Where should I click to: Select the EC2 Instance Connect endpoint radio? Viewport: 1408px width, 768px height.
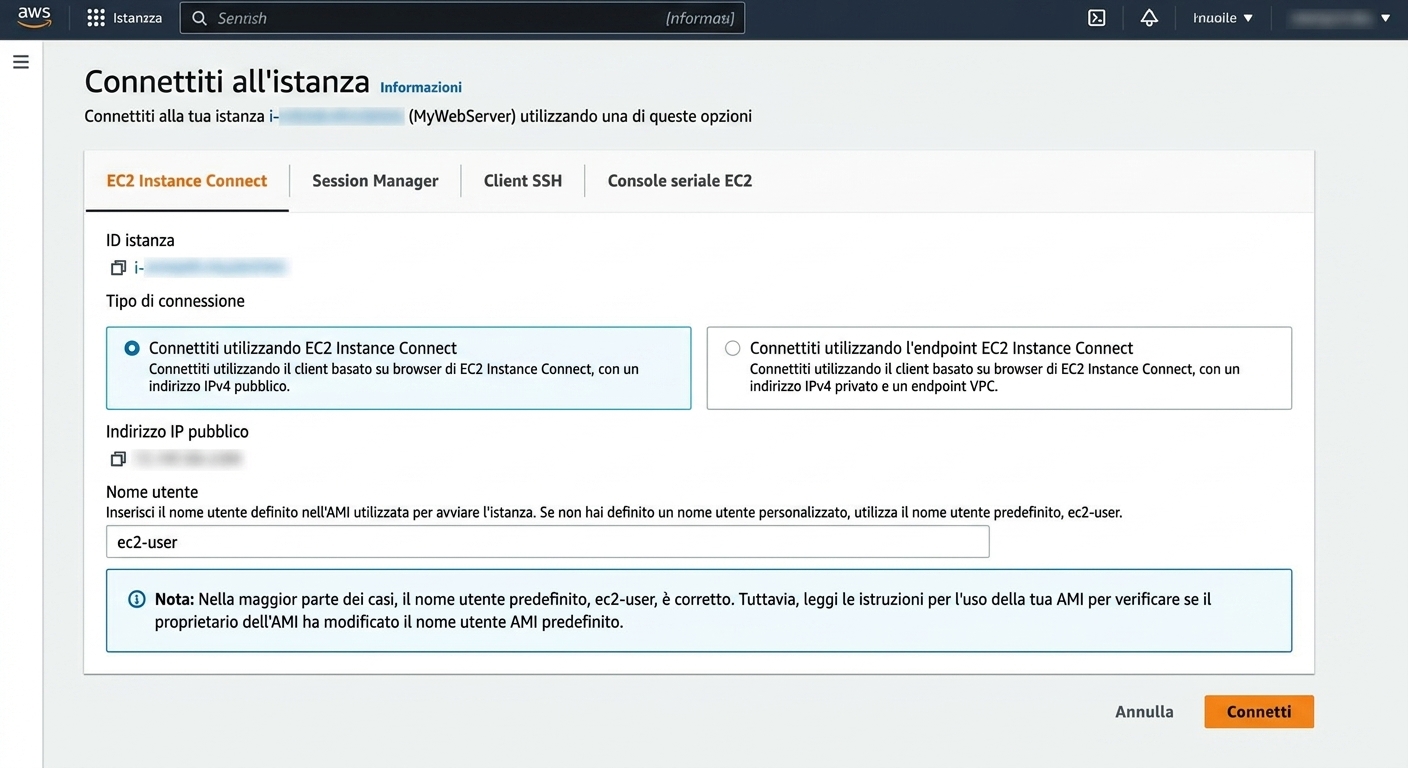pyautogui.click(x=733, y=348)
